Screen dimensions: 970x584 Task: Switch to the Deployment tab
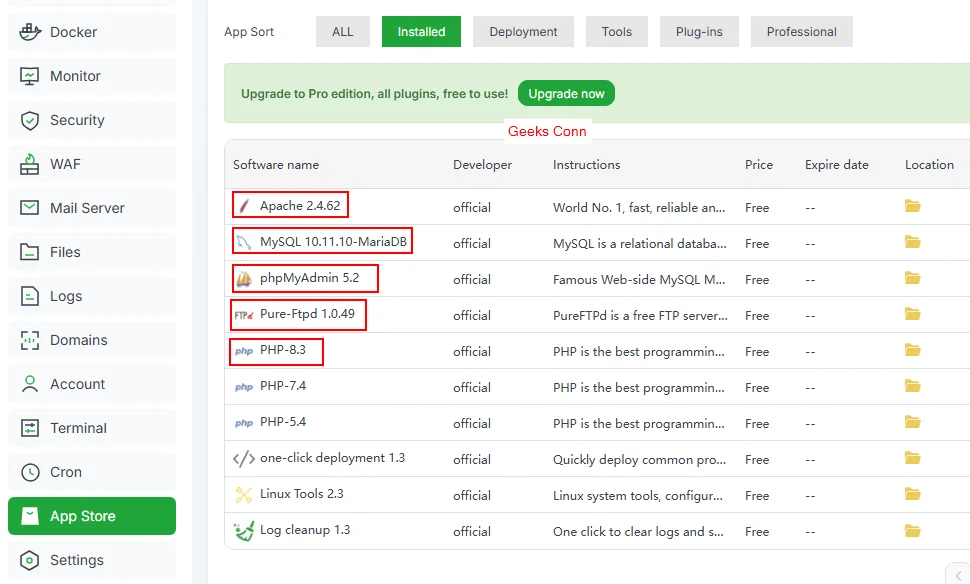pyautogui.click(x=522, y=31)
